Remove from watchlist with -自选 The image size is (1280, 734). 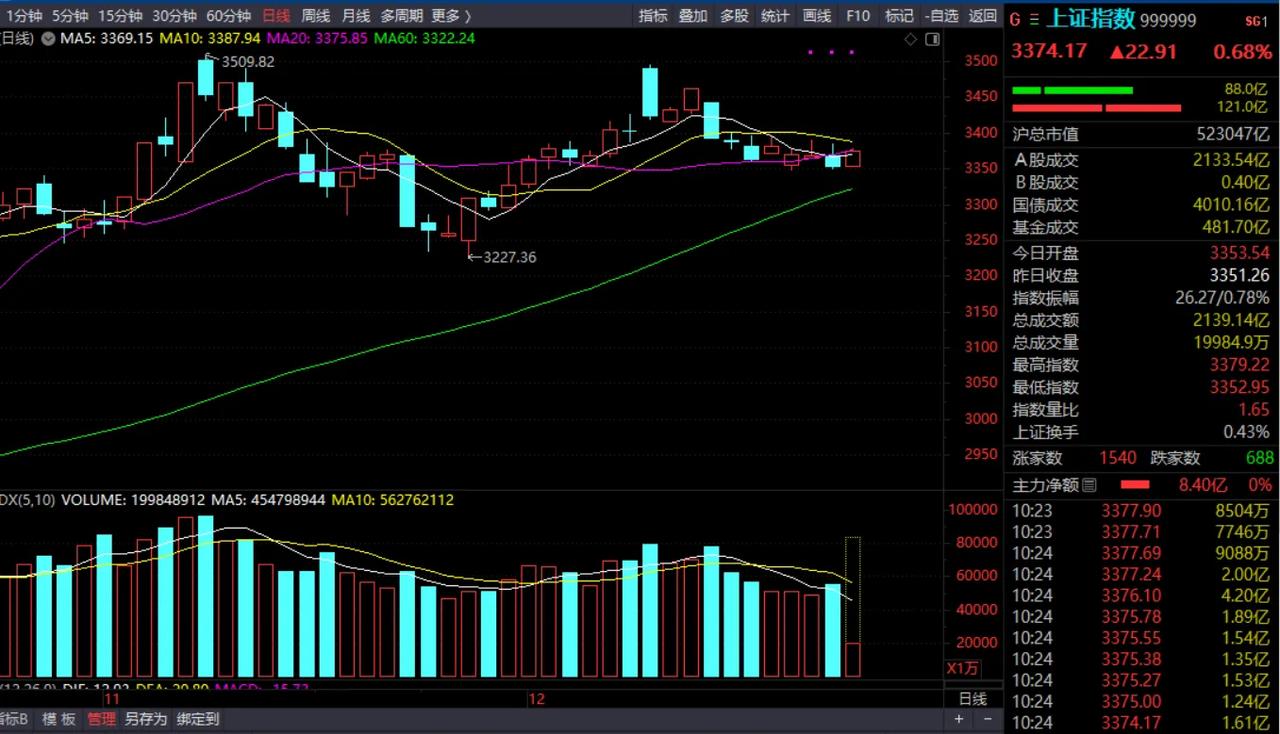pyautogui.click(x=941, y=16)
